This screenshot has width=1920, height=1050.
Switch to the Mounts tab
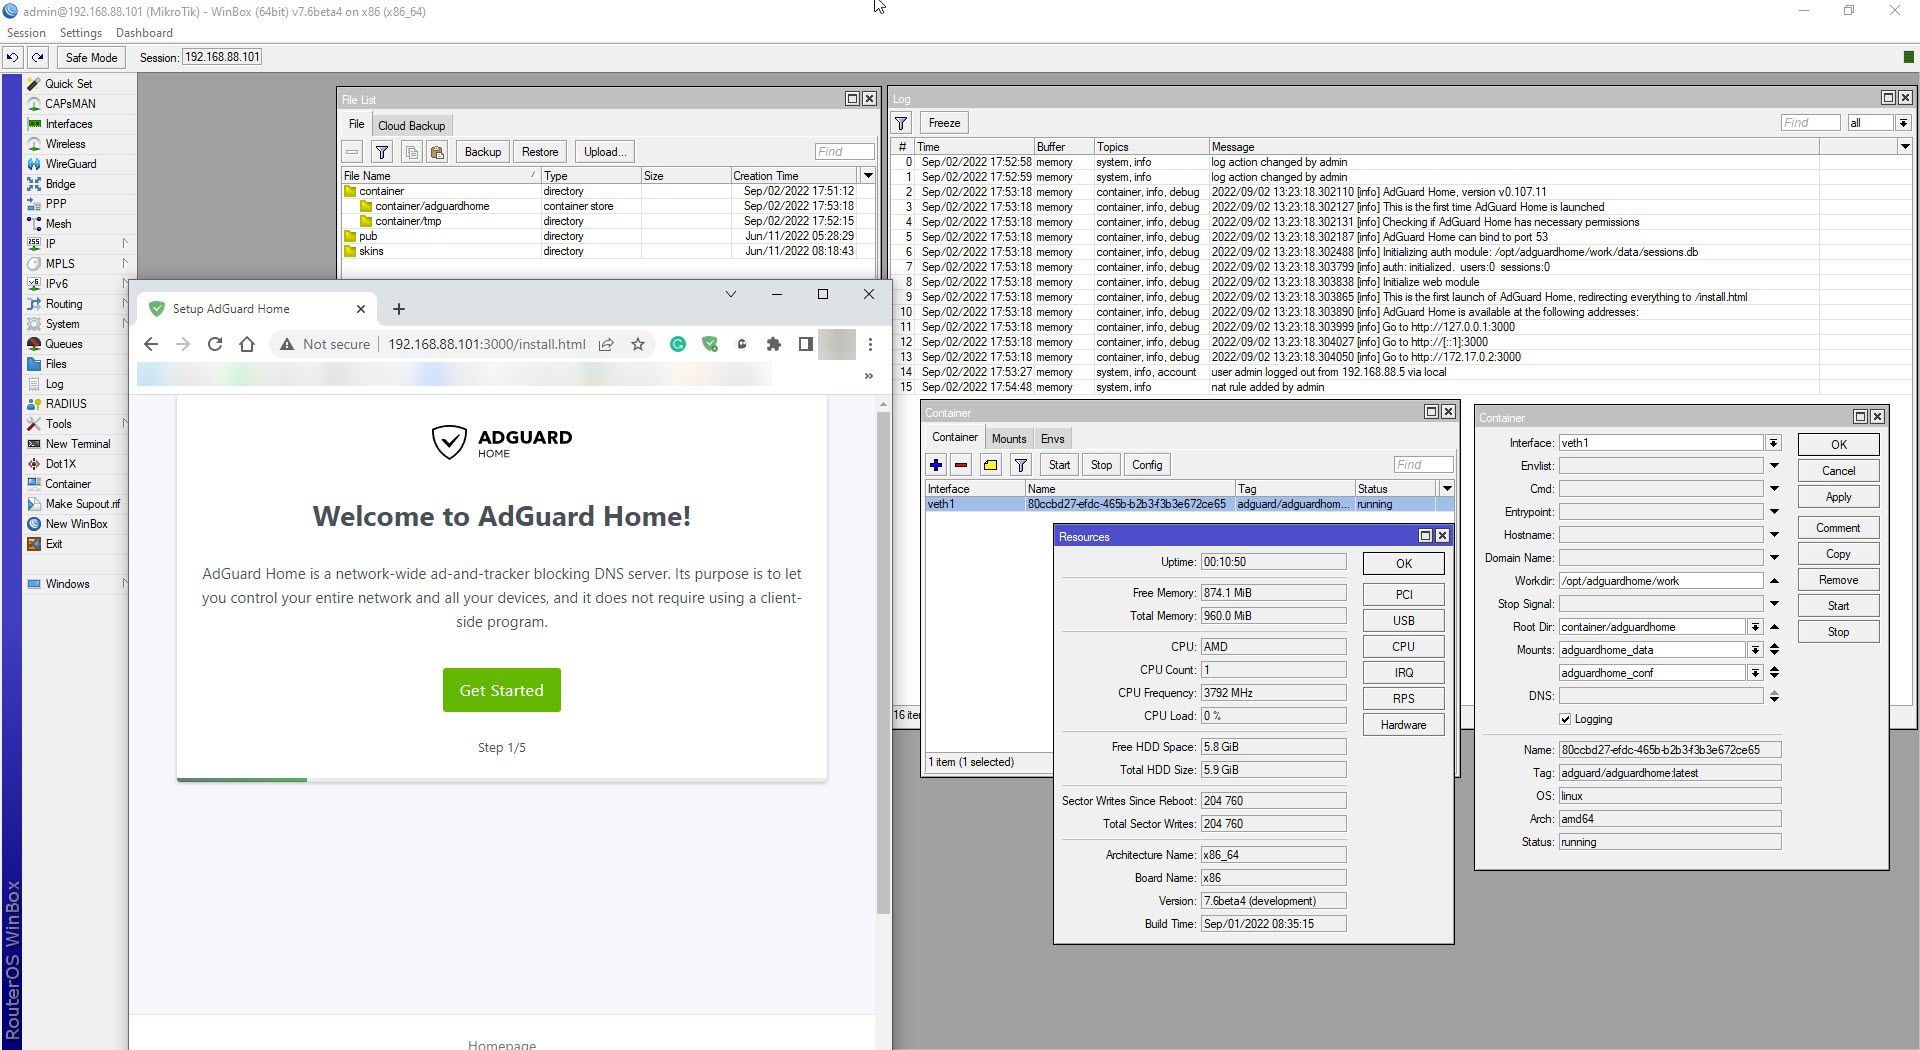tap(1009, 439)
